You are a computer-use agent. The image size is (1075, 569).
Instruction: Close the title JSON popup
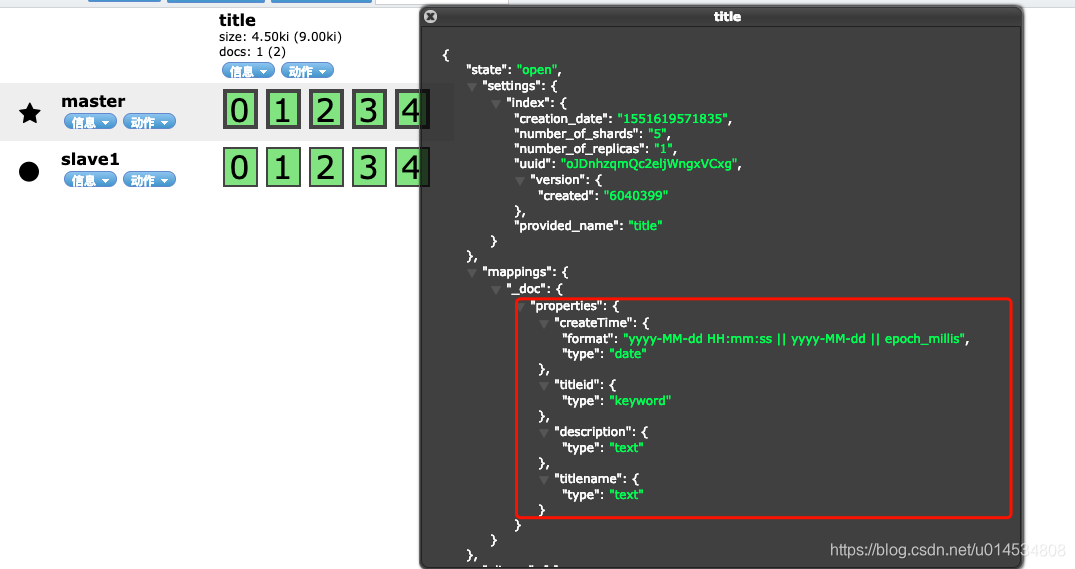click(x=431, y=16)
